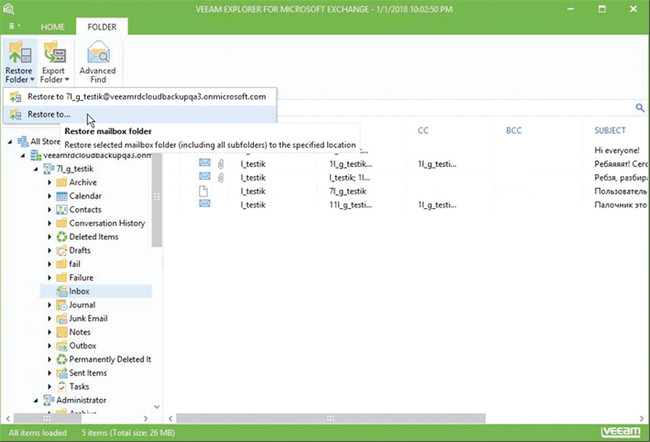Click the search input field
This screenshot has height=442, width=650.
point(454,108)
